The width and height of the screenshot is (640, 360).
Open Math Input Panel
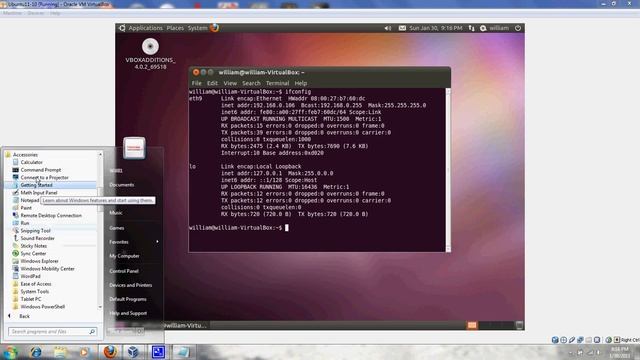click(38, 193)
